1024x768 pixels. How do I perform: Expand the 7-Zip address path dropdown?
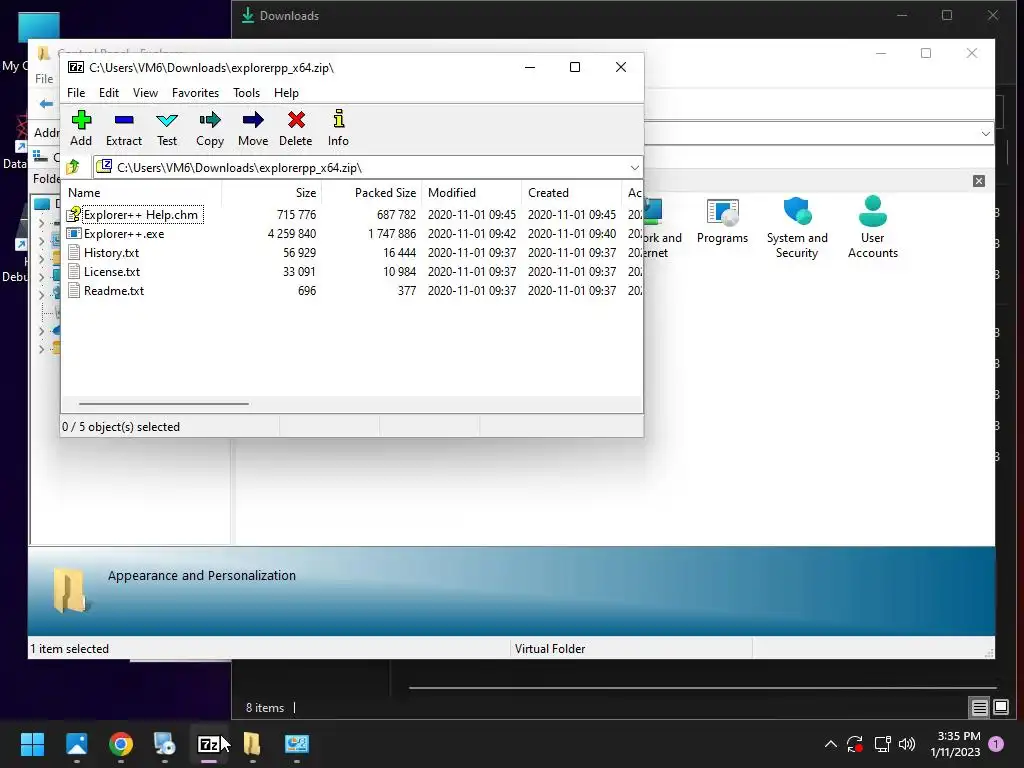(634, 168)
